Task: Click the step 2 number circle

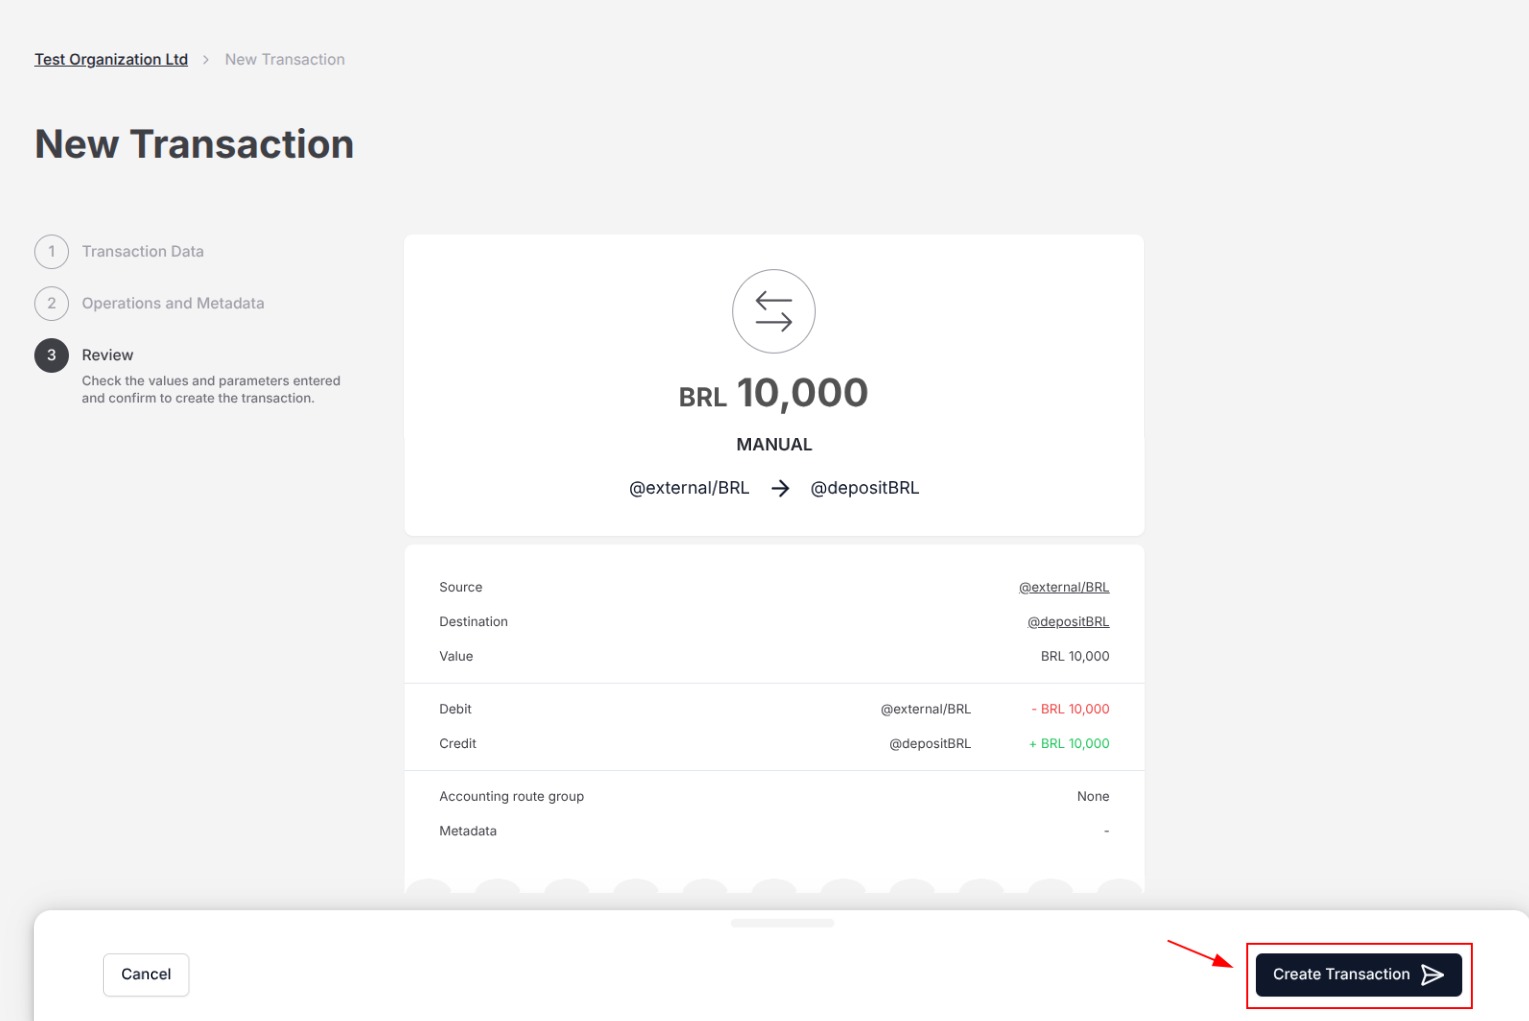Action: tap(52, 303)
